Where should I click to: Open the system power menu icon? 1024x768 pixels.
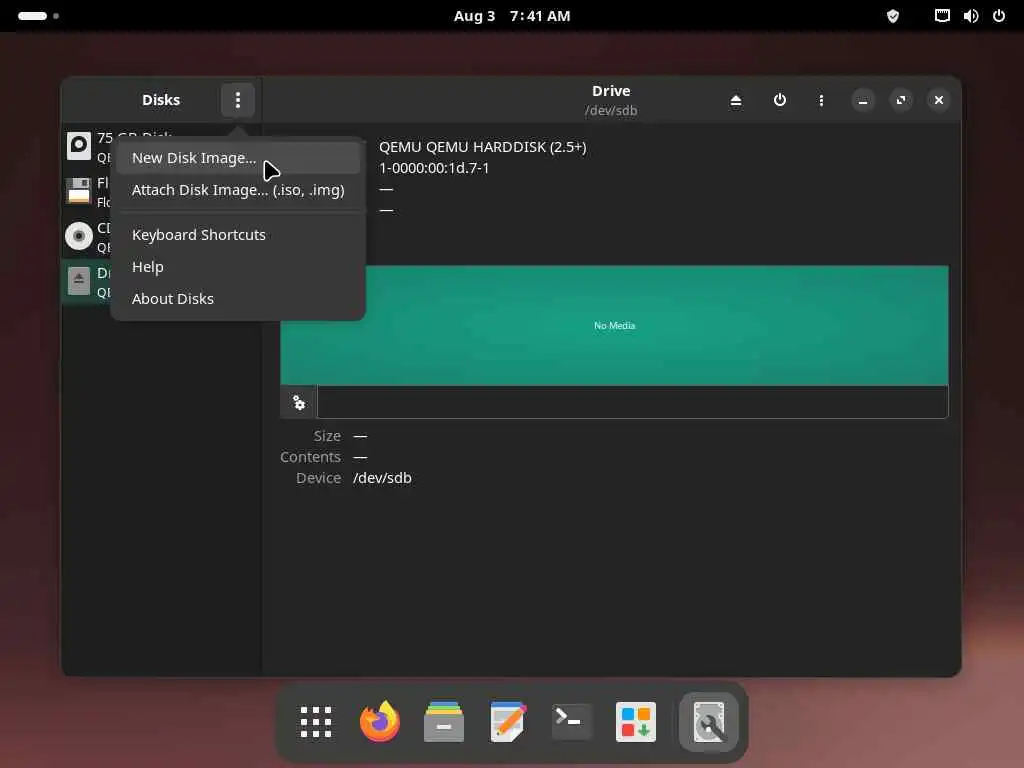pyautogui.click(x=999, y=16)
